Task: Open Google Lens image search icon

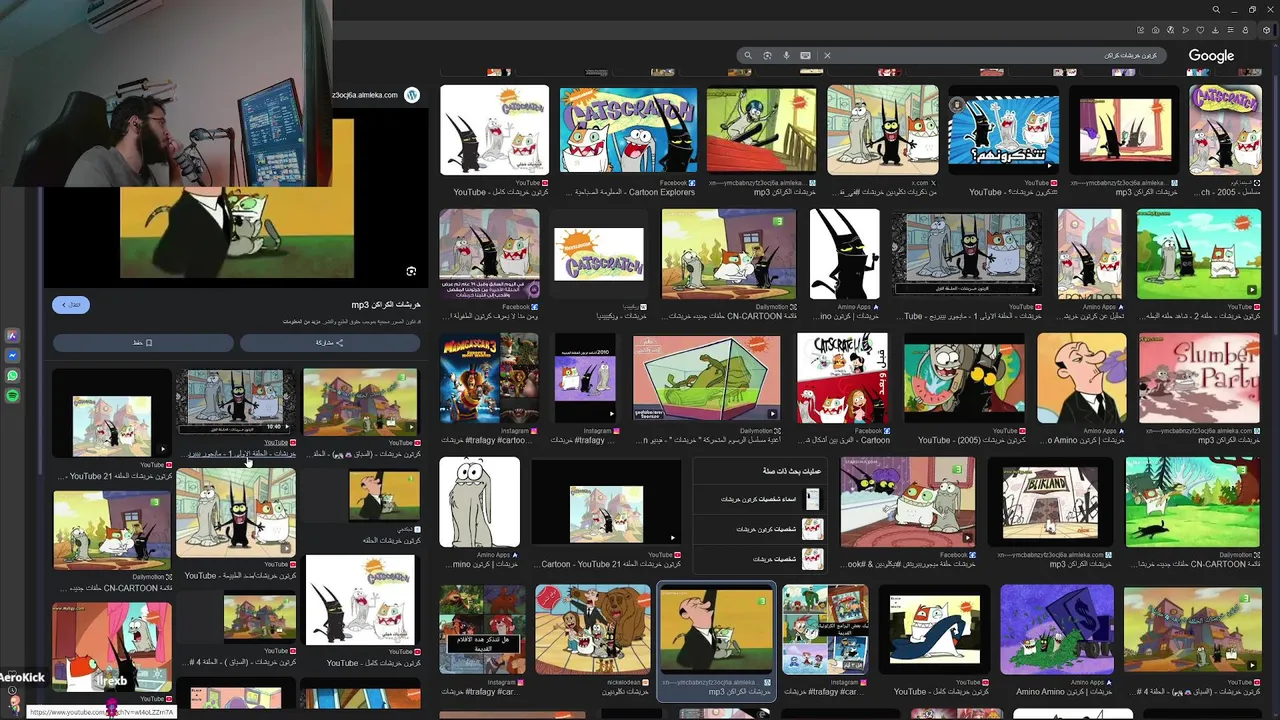Action: coord(767,56)
